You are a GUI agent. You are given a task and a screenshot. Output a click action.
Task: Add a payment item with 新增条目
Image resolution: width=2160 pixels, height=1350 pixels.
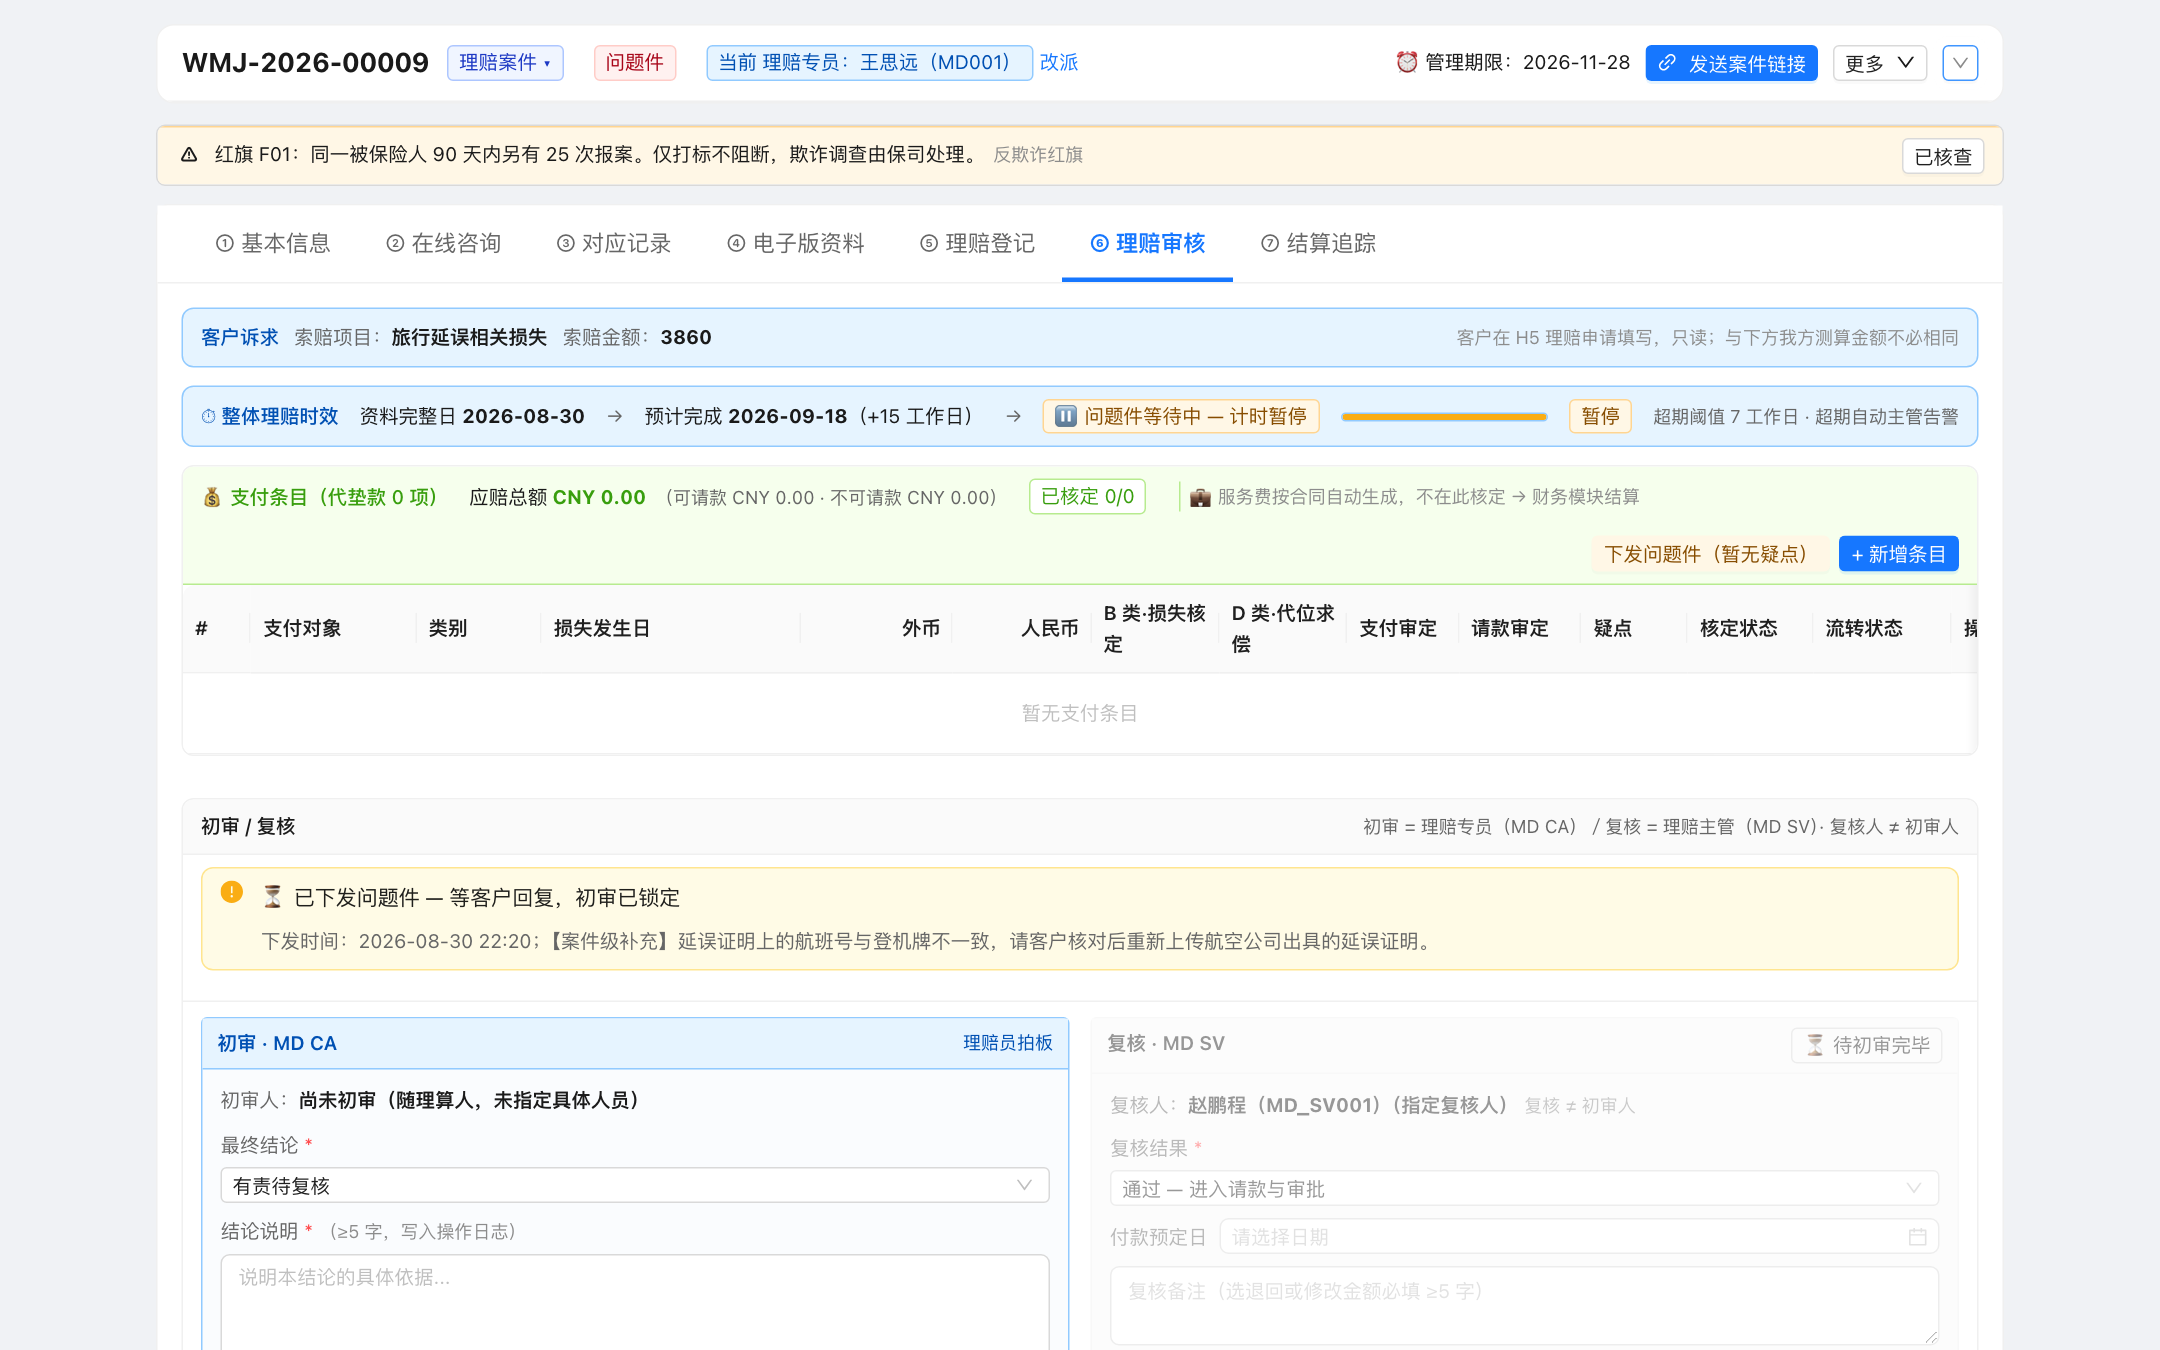pyautogui.click(x=1898, y=554)
